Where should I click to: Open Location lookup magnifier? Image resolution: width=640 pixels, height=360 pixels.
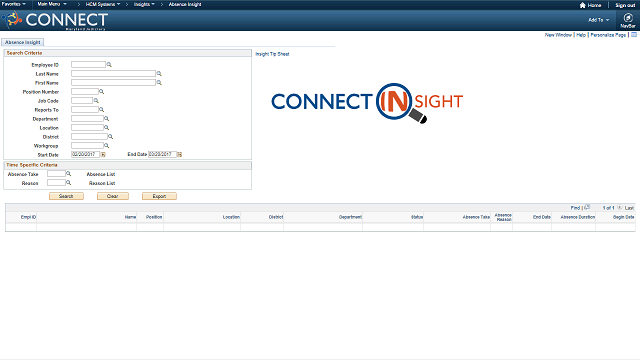tap(107, 127)
